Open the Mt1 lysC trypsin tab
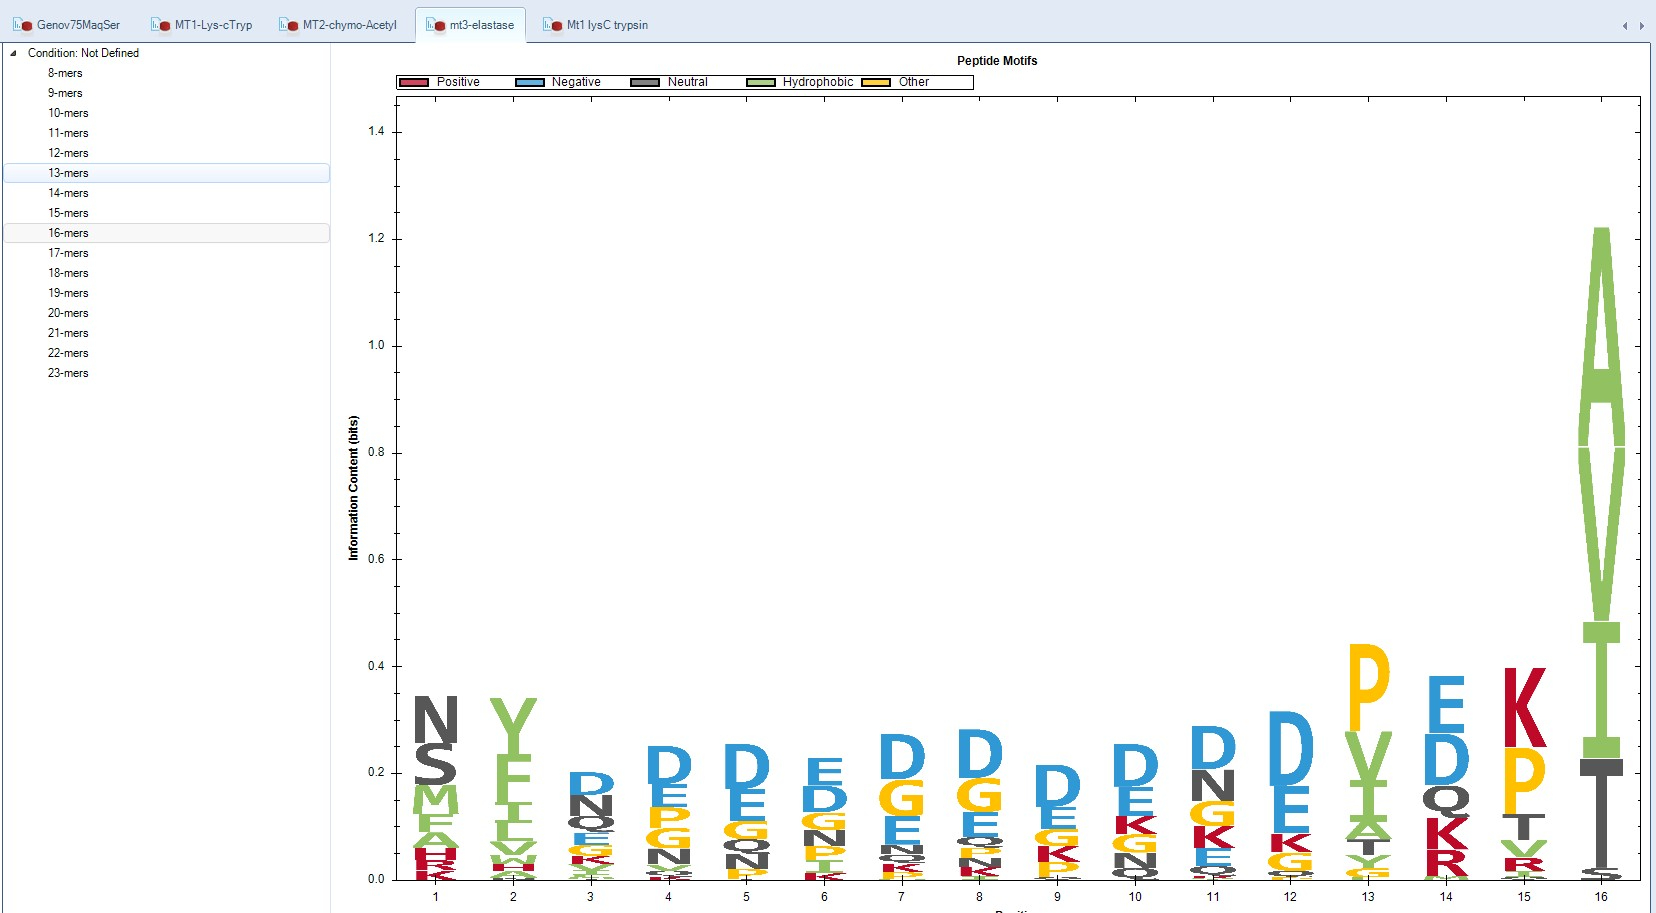 pyautogui.click(x=607, y=25)
